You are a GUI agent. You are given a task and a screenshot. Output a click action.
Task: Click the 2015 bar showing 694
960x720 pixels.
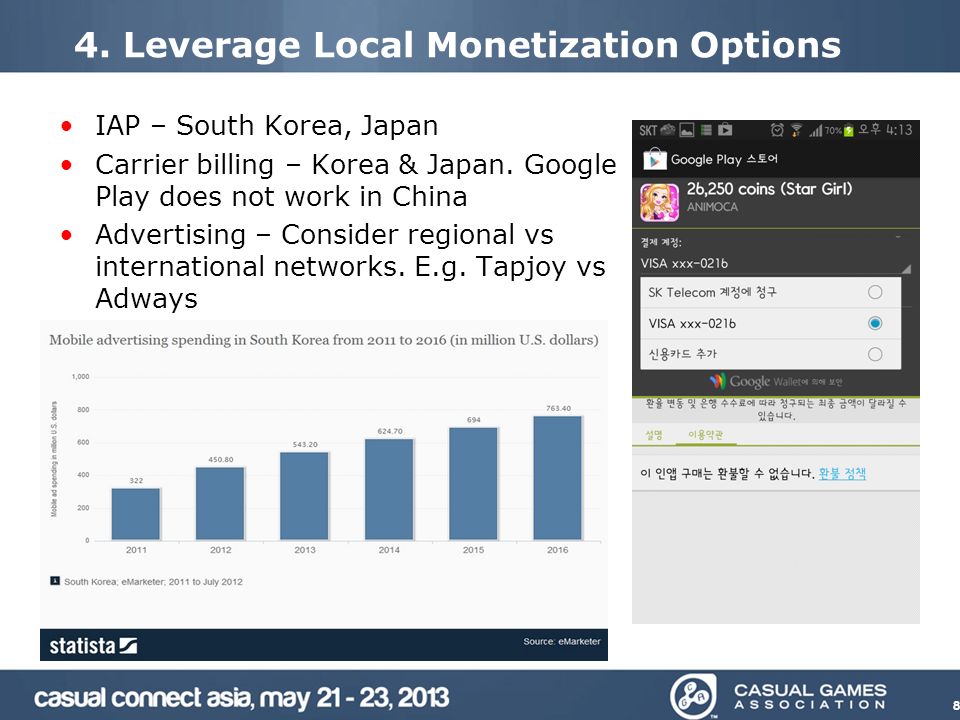click(473, 484)
